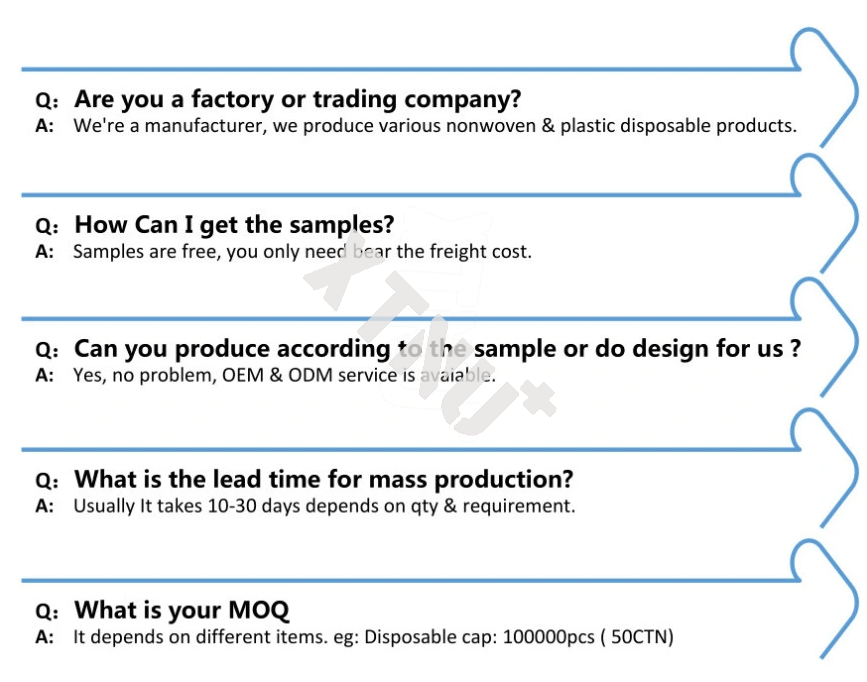Click the blue curved arrow beside the MOQ question

click(824, 599)
